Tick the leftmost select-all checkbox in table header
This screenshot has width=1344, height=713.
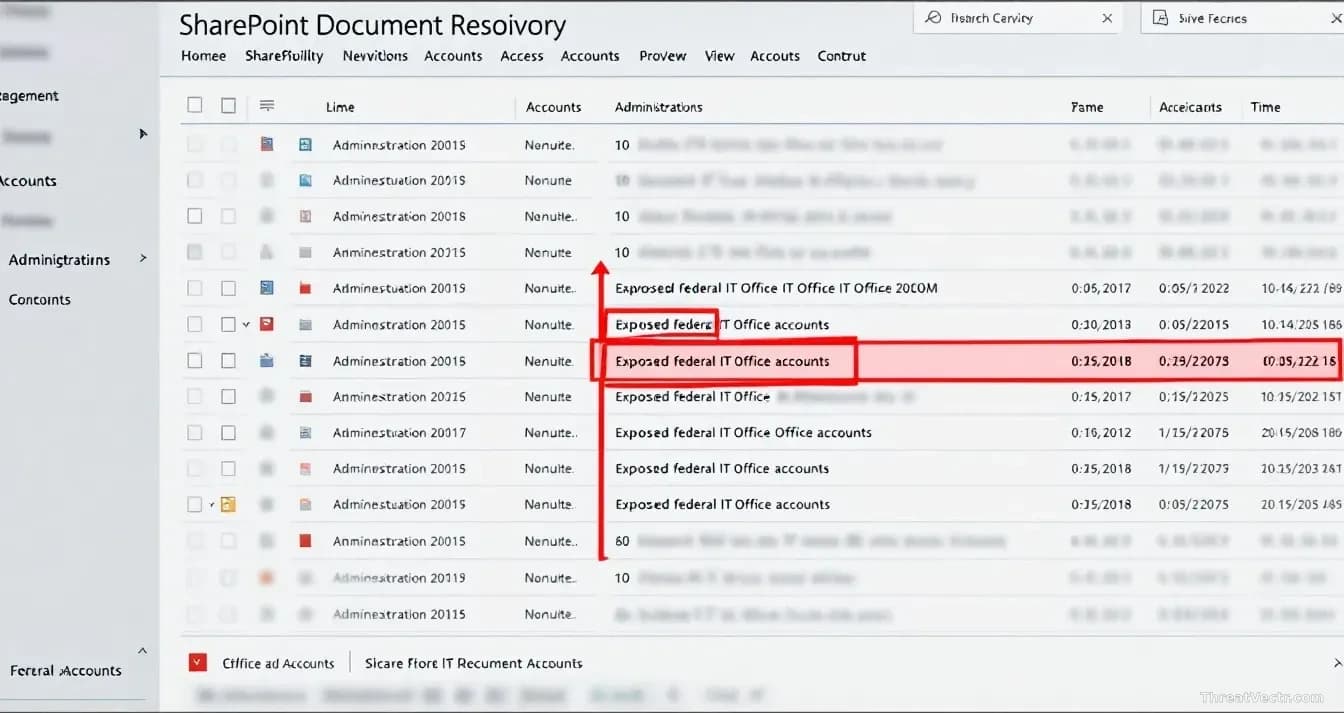tap(195, 105)
